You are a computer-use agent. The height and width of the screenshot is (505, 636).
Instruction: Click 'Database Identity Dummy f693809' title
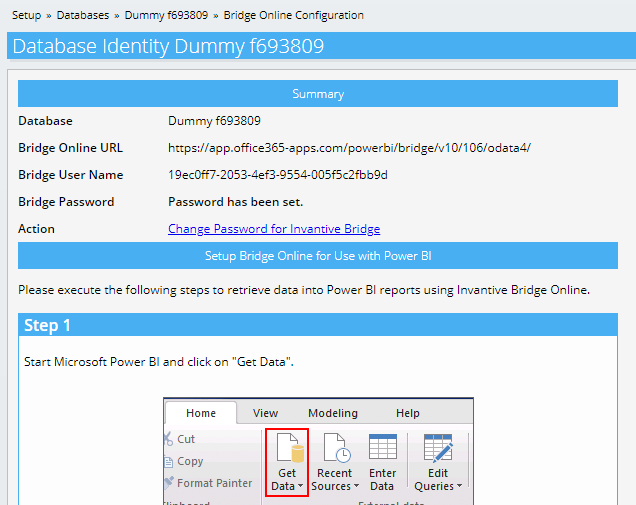(x=168, y=46)
